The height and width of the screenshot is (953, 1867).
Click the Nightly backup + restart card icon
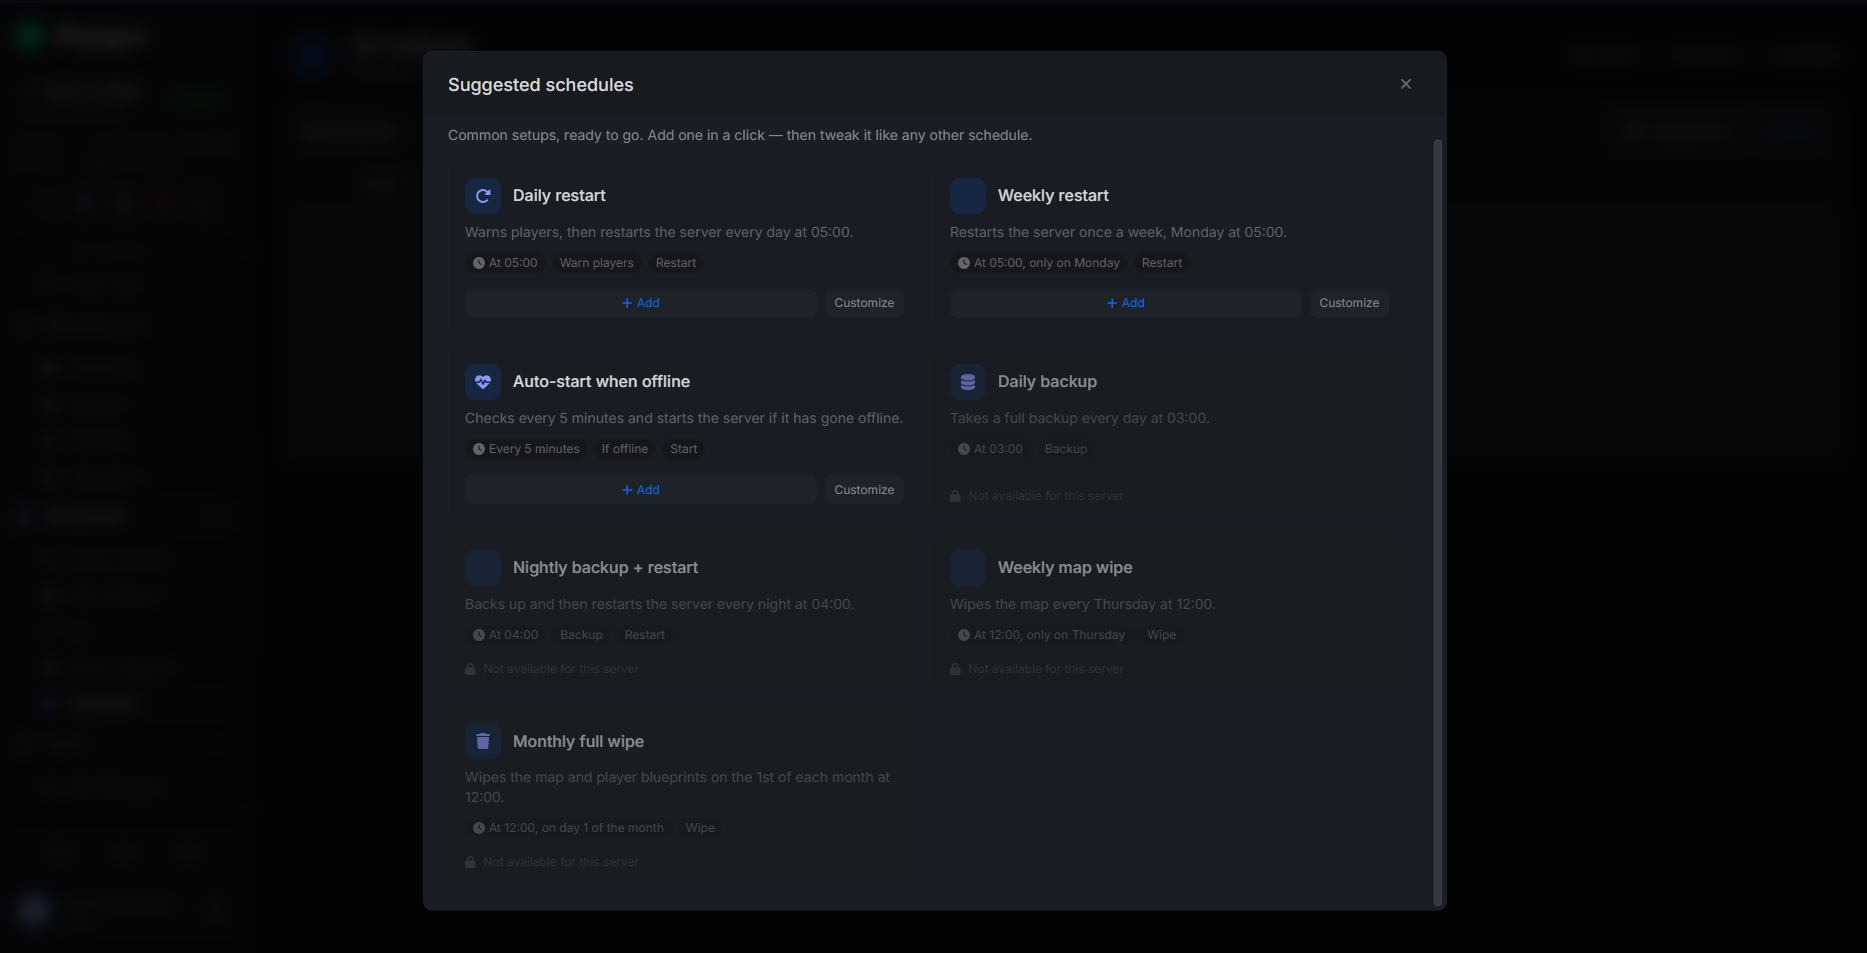tap(483, 568)
